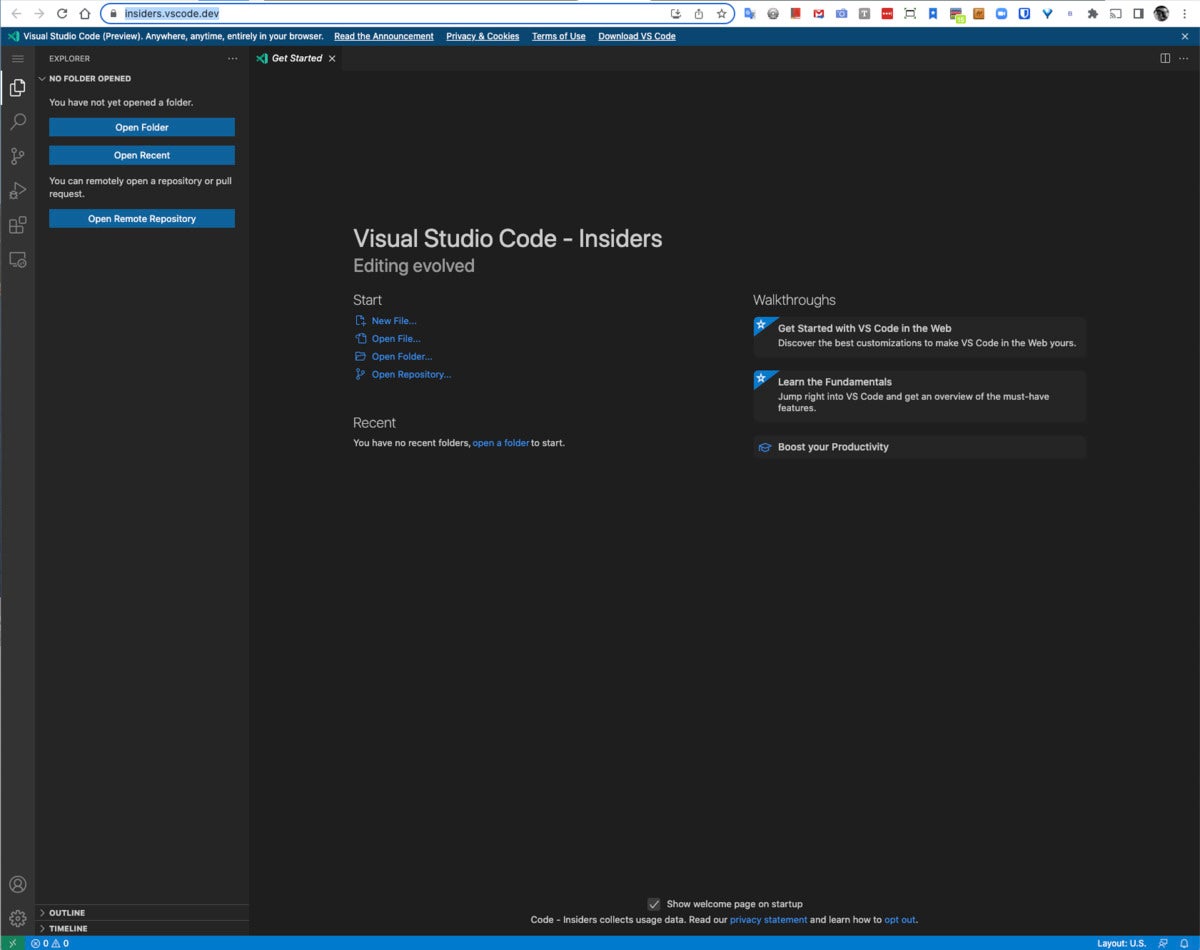This screenshot has height=950, width=1200.
Task: Open the Accounts menu icon
Action: click(x=17, y=885)
